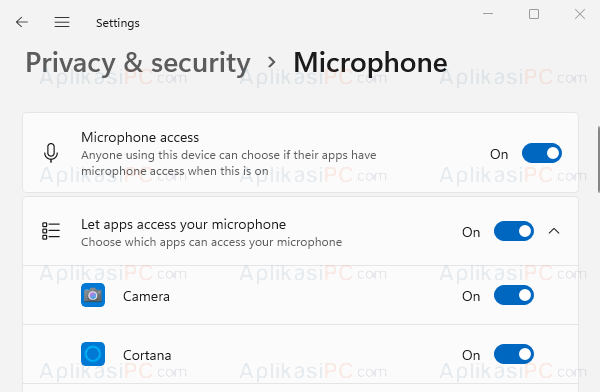Click the Camera app icon
The height and width of the screenshot is (392, 600).
pos(93,295)
